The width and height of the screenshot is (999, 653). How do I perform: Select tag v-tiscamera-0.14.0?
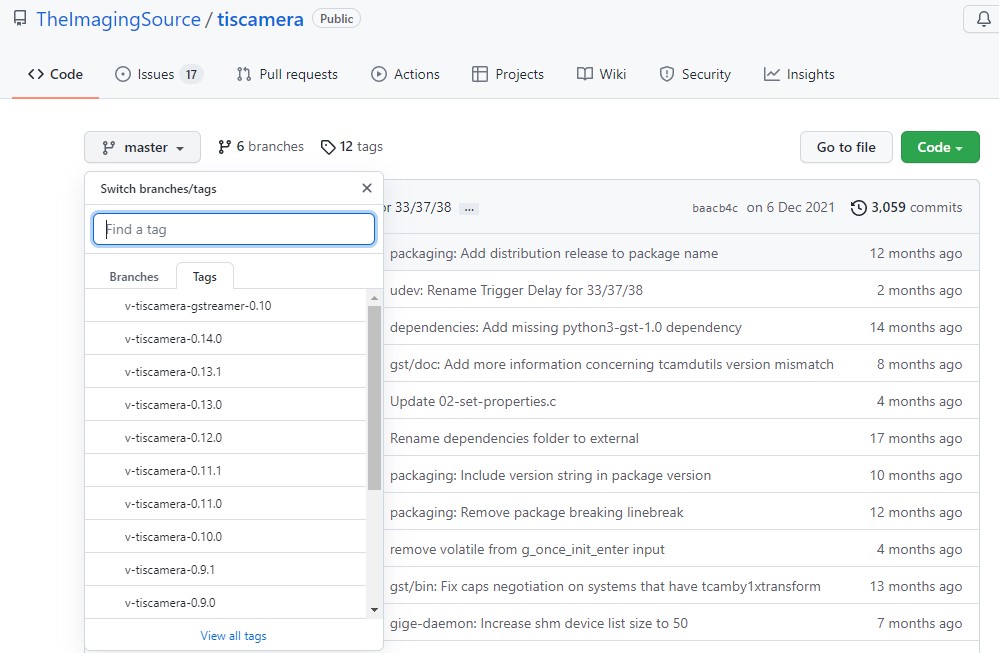point(226,339)
